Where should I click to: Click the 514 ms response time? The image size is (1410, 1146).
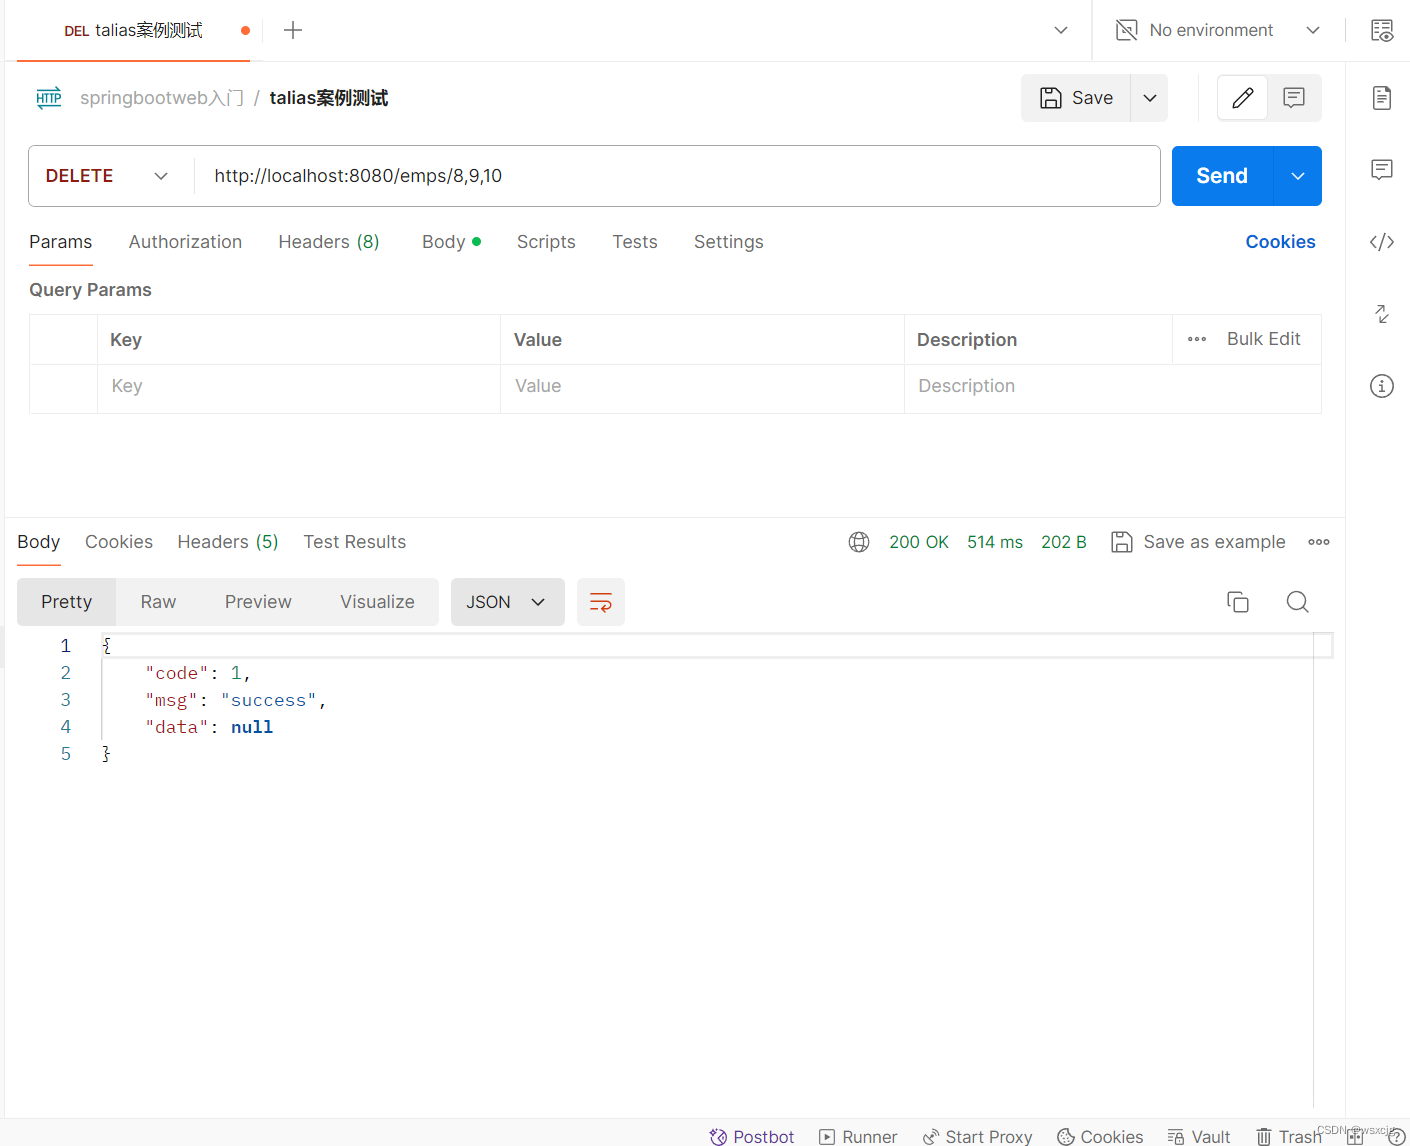tap(995, 542)
